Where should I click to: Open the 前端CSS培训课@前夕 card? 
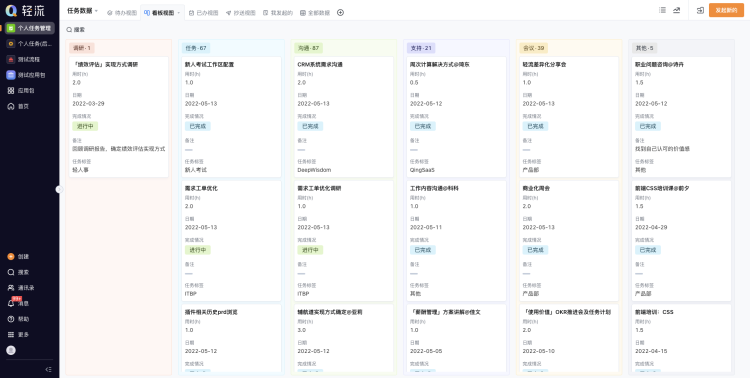(x=682, y=241)
